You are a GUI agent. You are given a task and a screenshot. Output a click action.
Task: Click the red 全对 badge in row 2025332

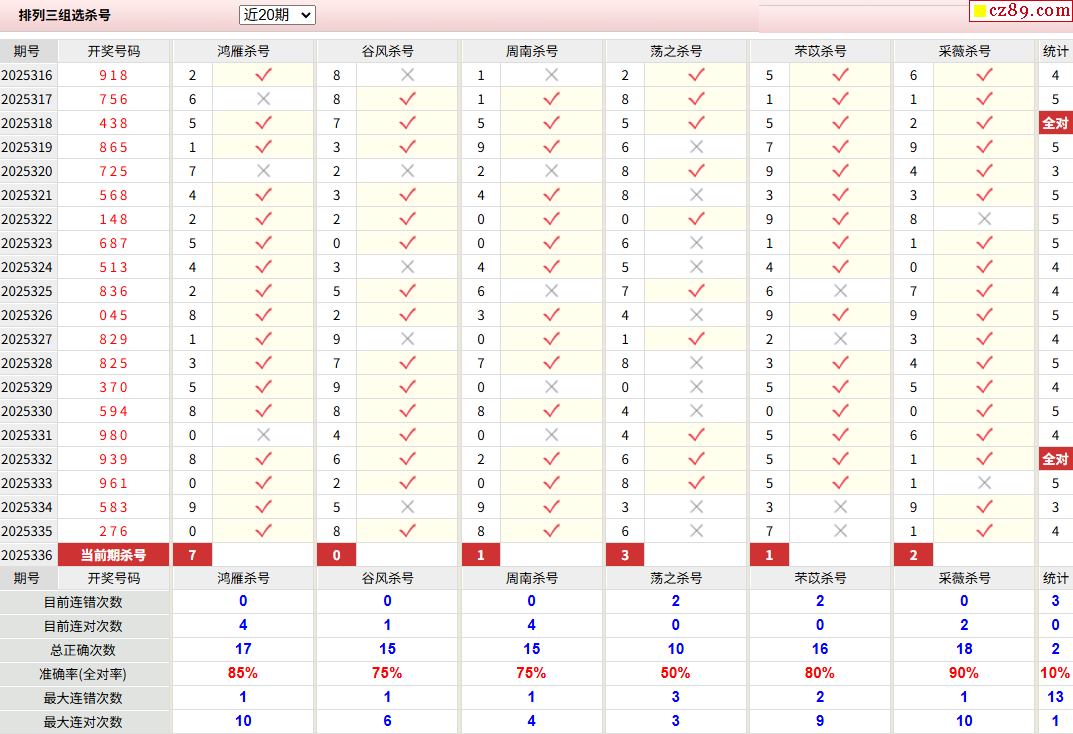(1055, 459)
